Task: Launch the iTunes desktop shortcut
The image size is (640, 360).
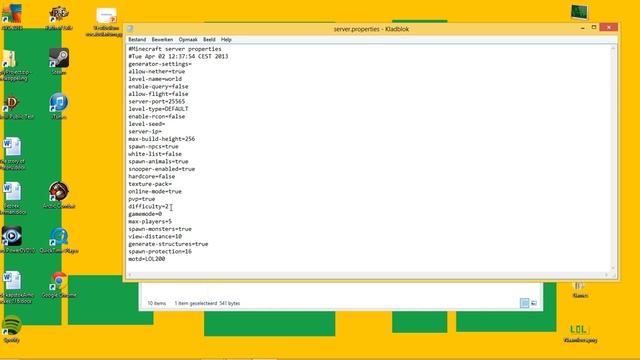Action: (x=59, y=105)
